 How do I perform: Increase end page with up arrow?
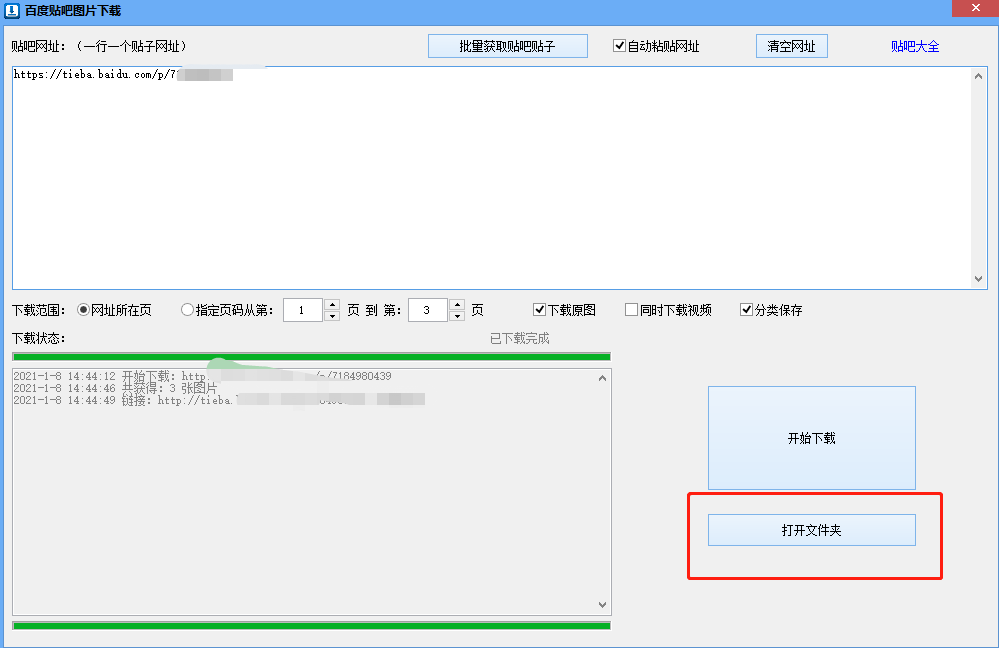[457, 305]
